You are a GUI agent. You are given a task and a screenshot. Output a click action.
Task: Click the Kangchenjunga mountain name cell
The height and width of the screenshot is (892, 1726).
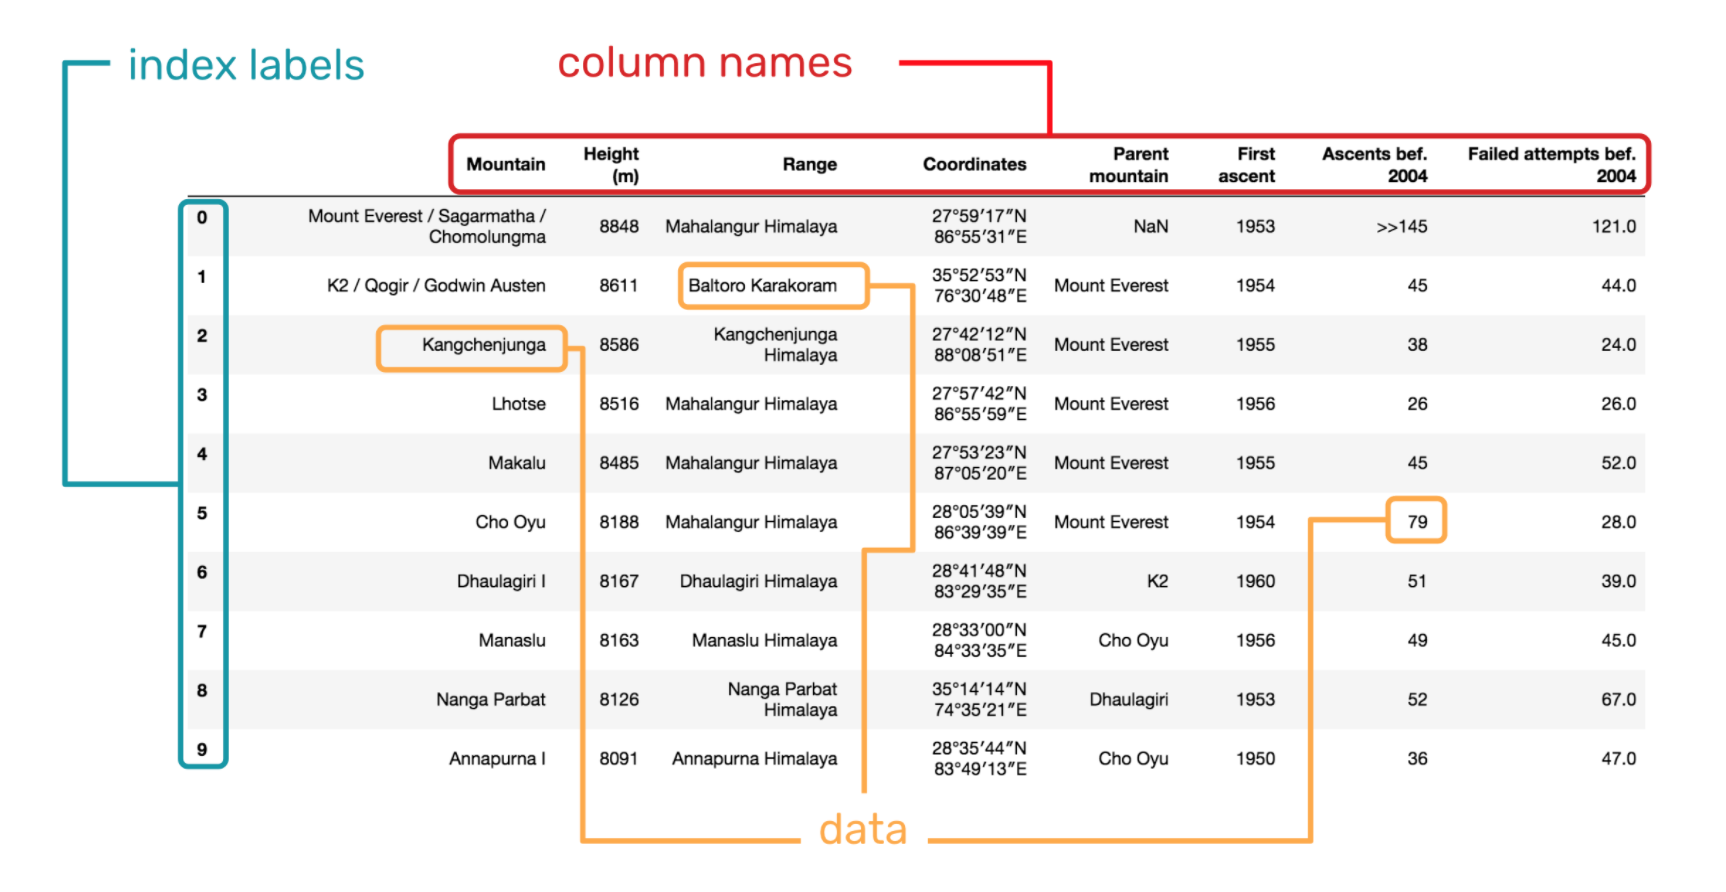point(484,344)
